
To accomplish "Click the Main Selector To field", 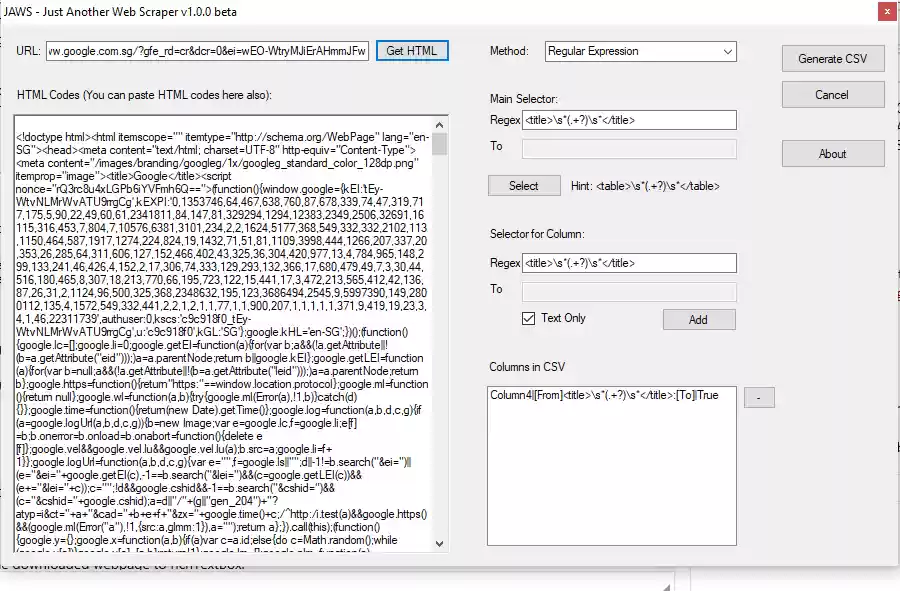I will click(x=630, y=148).
